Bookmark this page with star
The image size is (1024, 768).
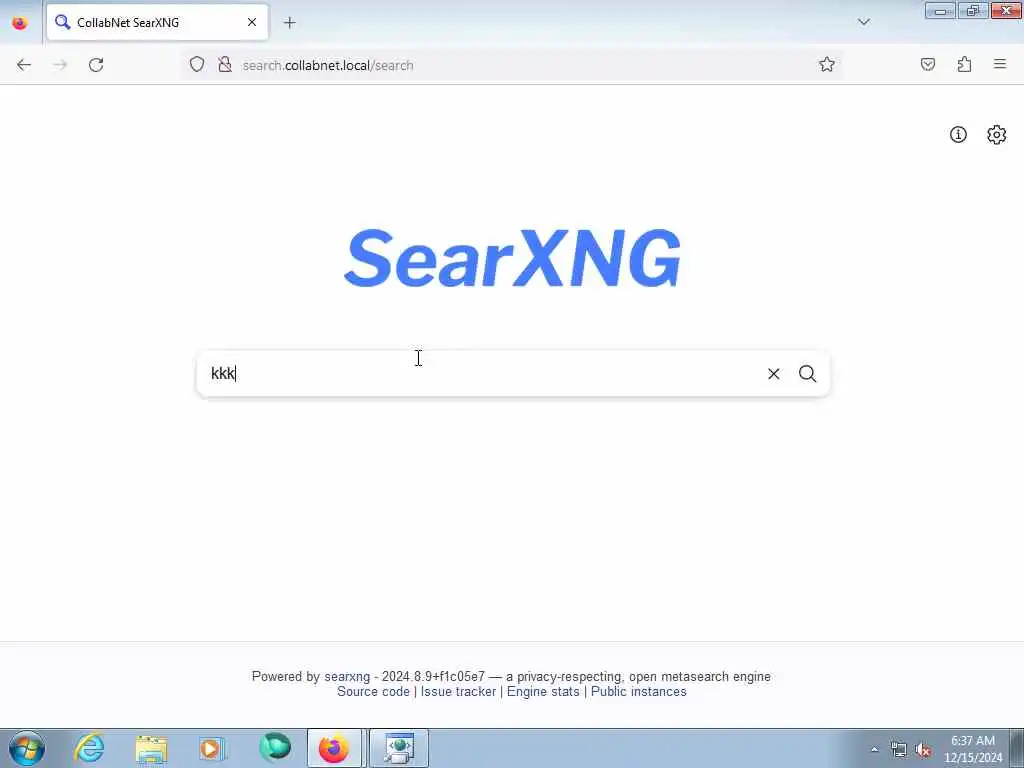(x=827, y=65)
